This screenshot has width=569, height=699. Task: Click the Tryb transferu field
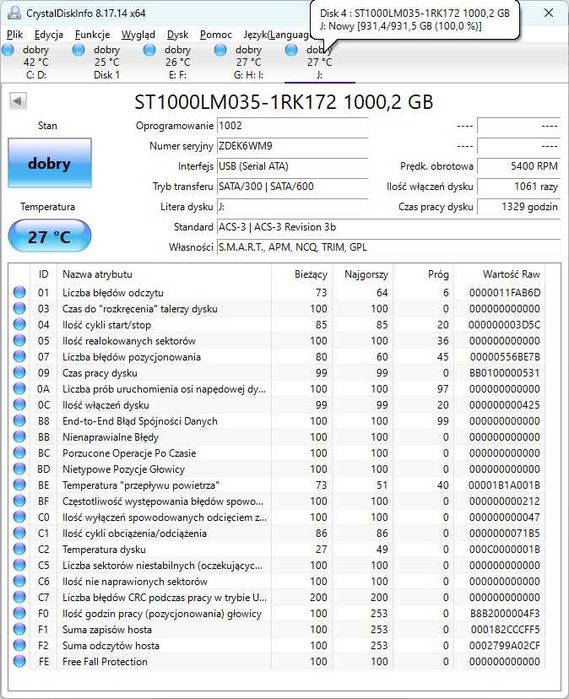pos(292,187)
